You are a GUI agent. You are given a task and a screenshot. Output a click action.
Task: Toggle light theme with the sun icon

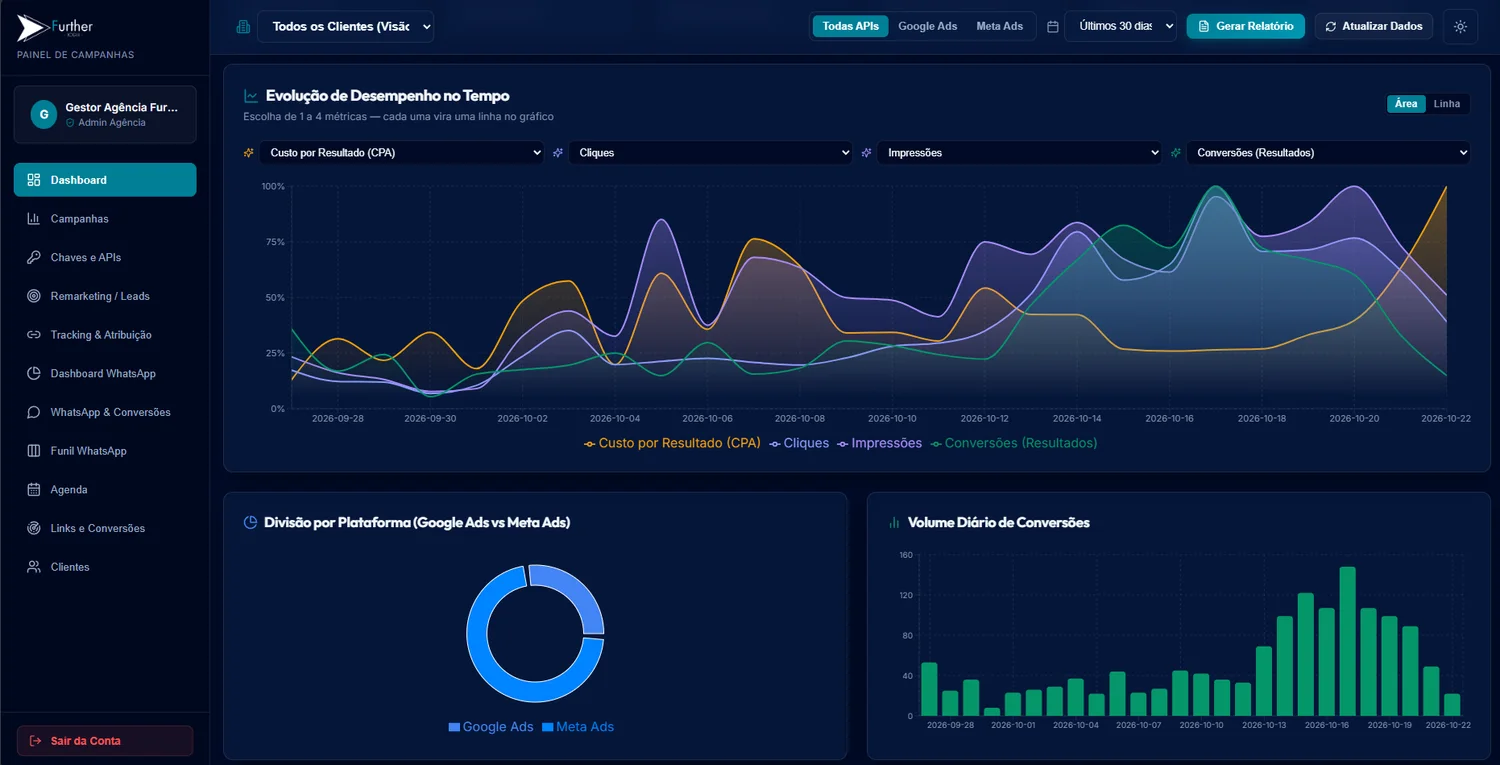(1460, 26)
